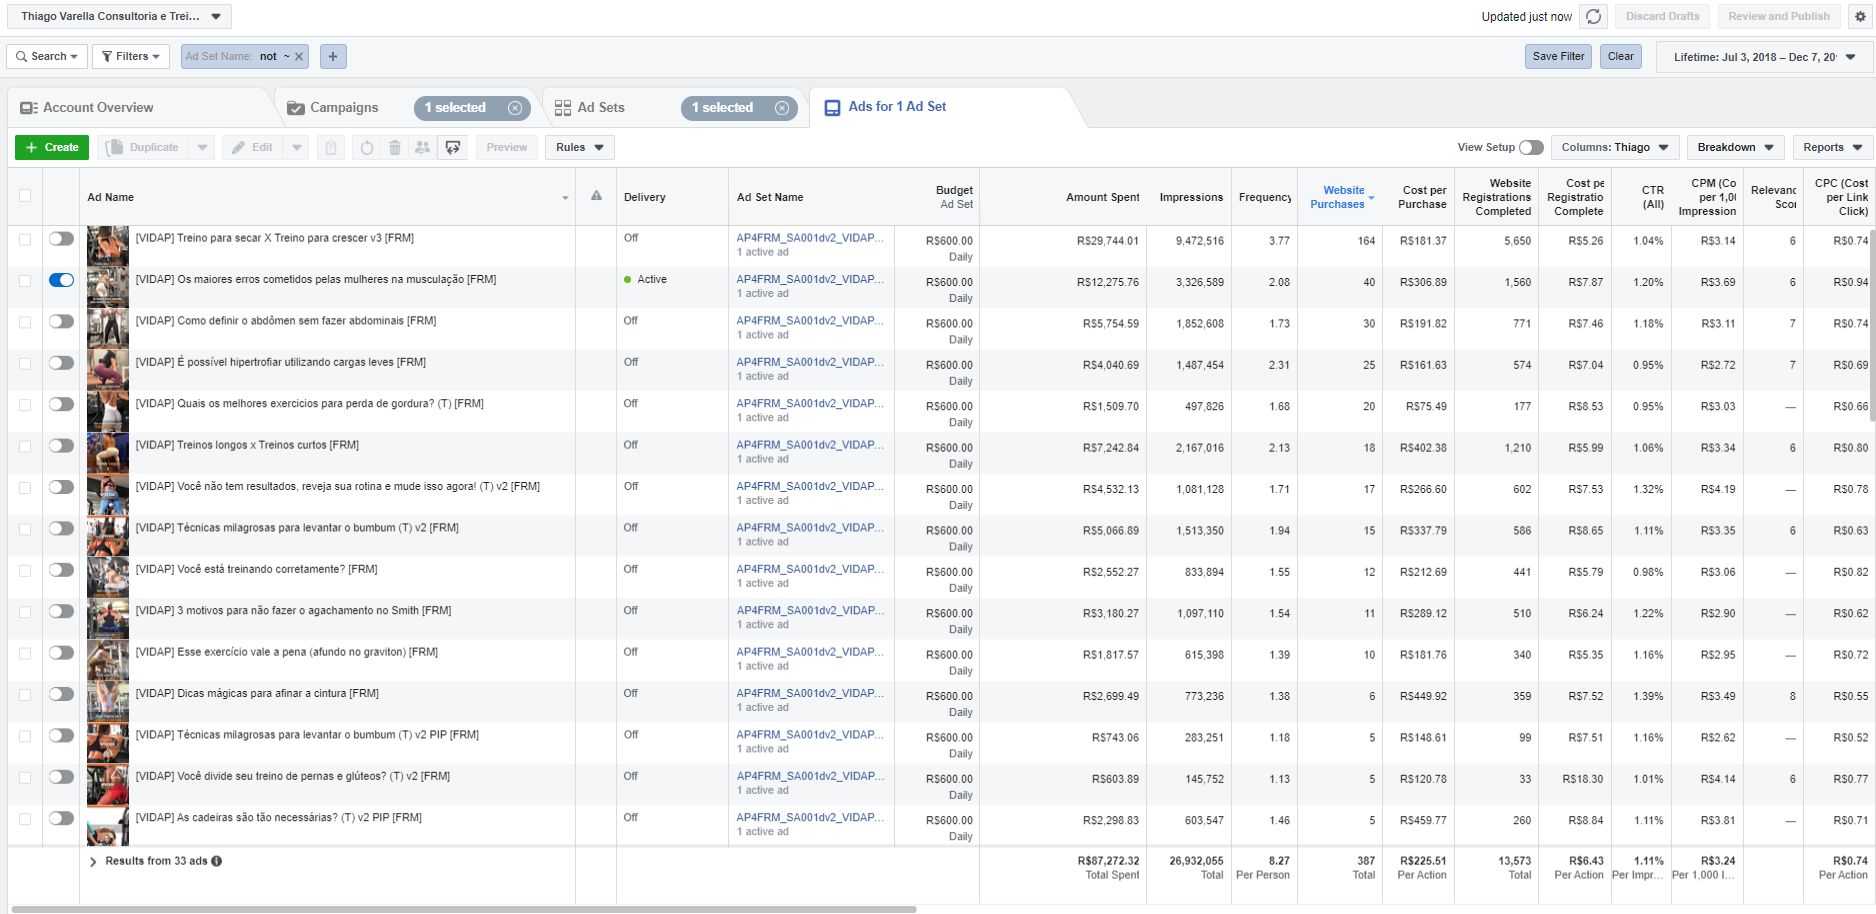The width and height of the screenshot is (1876, 914).
Task: Switch to the Account Overview tab
Action: click(x=98, y=108)
